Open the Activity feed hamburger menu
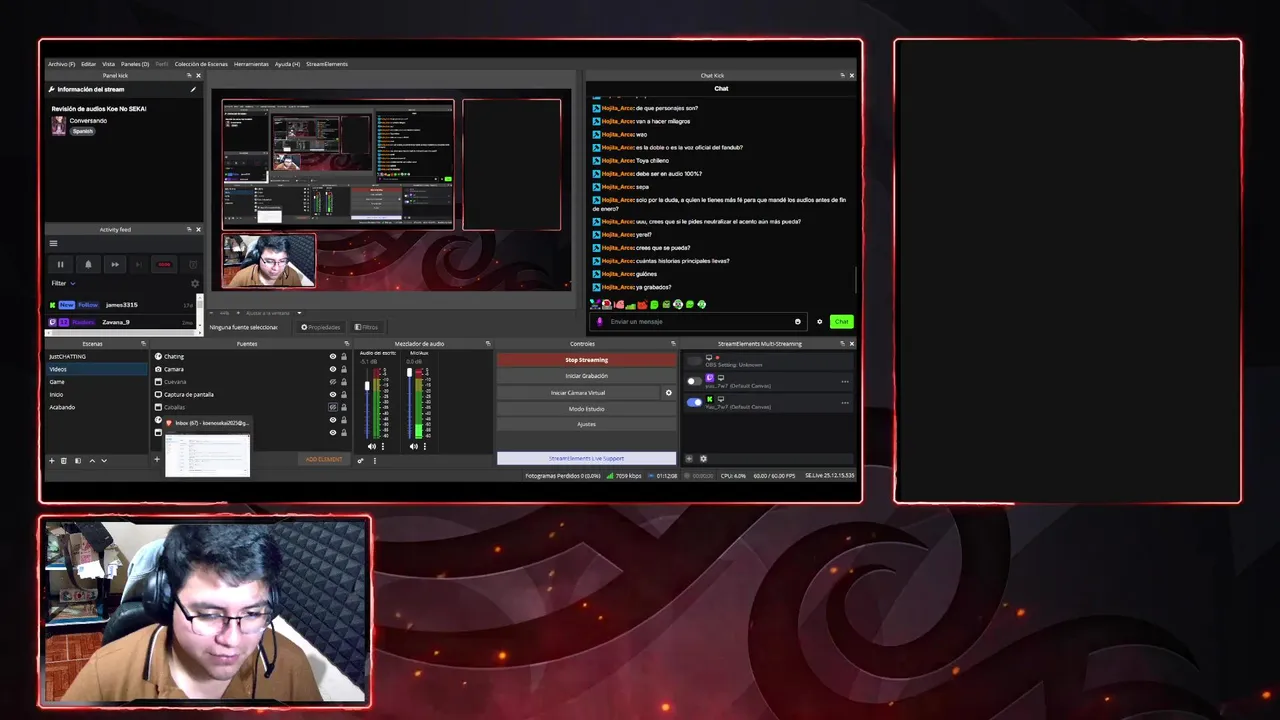Viewport: 1280px width, 720px height. click(53, 243)
